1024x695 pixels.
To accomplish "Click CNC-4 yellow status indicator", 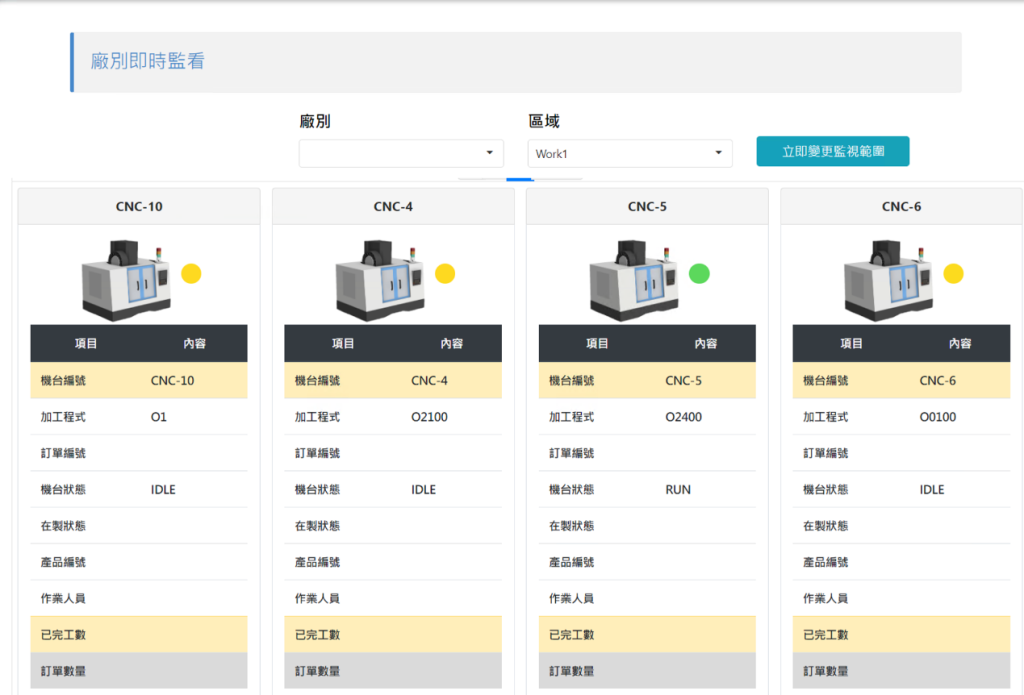I will click(x=445, y=274).
